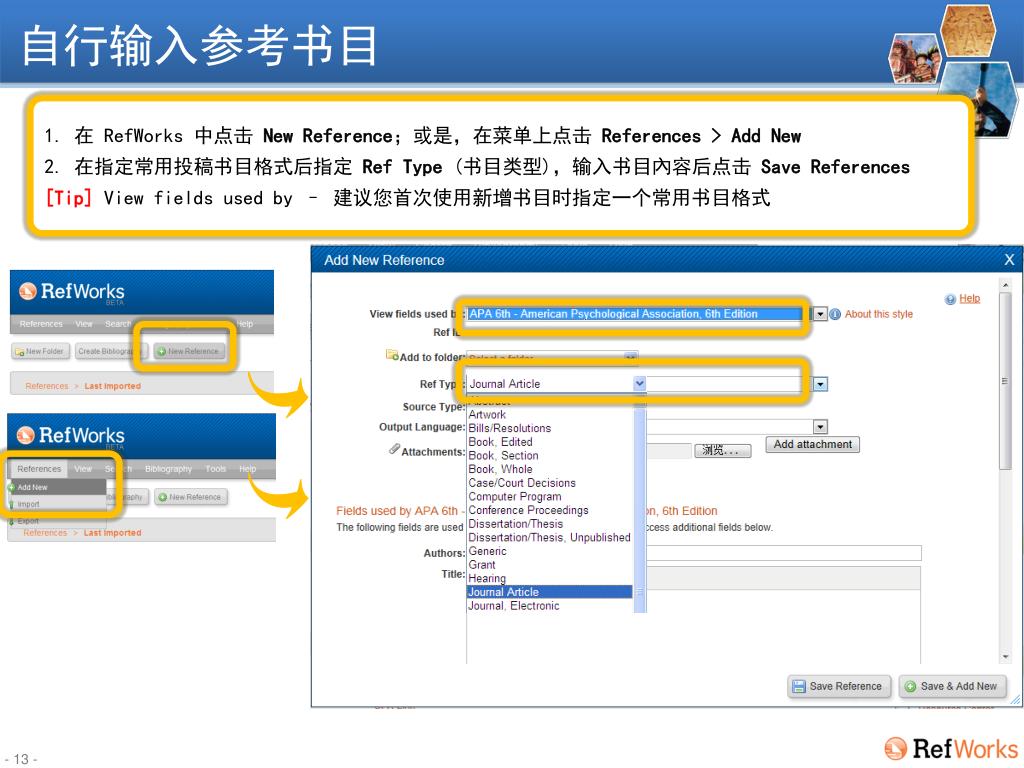Choose Bills/Resolutions from the Ref Type list
1024x768 pixels.
click(509, 428)
